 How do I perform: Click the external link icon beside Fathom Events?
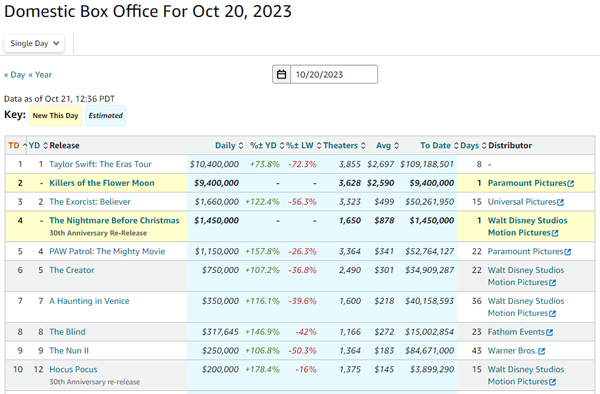[x=549, y=332]
